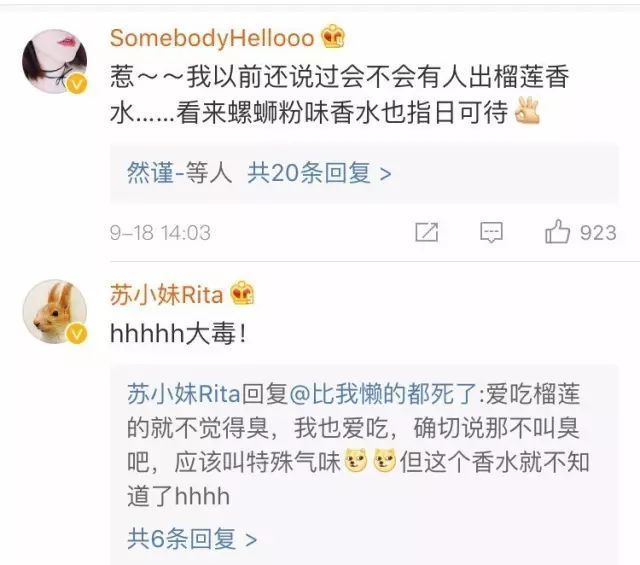
Task: Tap the verified V badge on SomebodyHellooo avatar
Action: (x=77, y=84)
